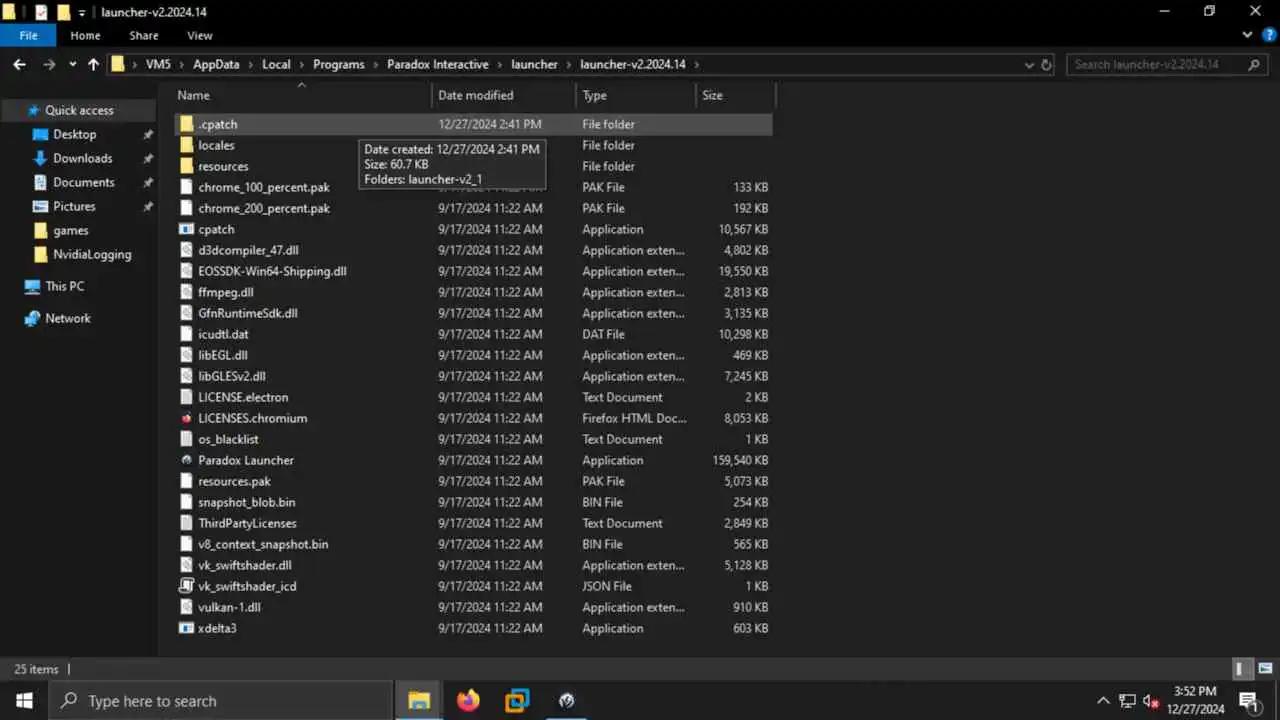The height and width of the screenshot is (720, 1280).
Task: Select the LICENSES.chromium Firefox file icon
Action: click(x=187, y=418)
